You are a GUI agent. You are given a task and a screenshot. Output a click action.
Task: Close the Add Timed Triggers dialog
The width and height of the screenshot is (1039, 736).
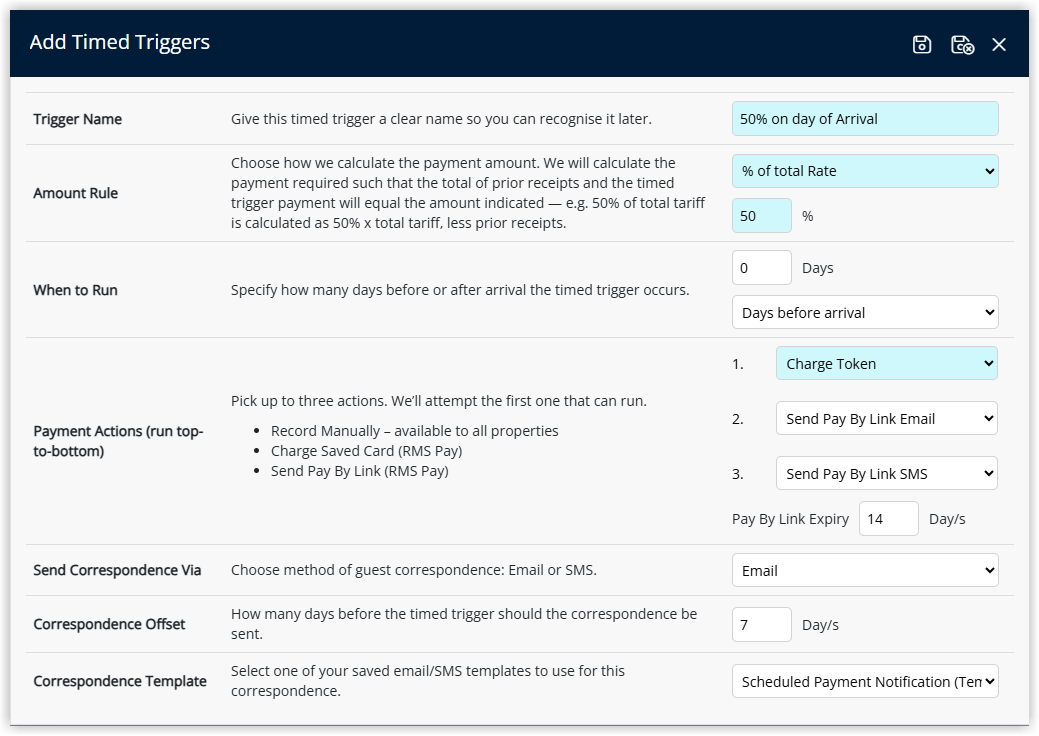coord(999,44)
